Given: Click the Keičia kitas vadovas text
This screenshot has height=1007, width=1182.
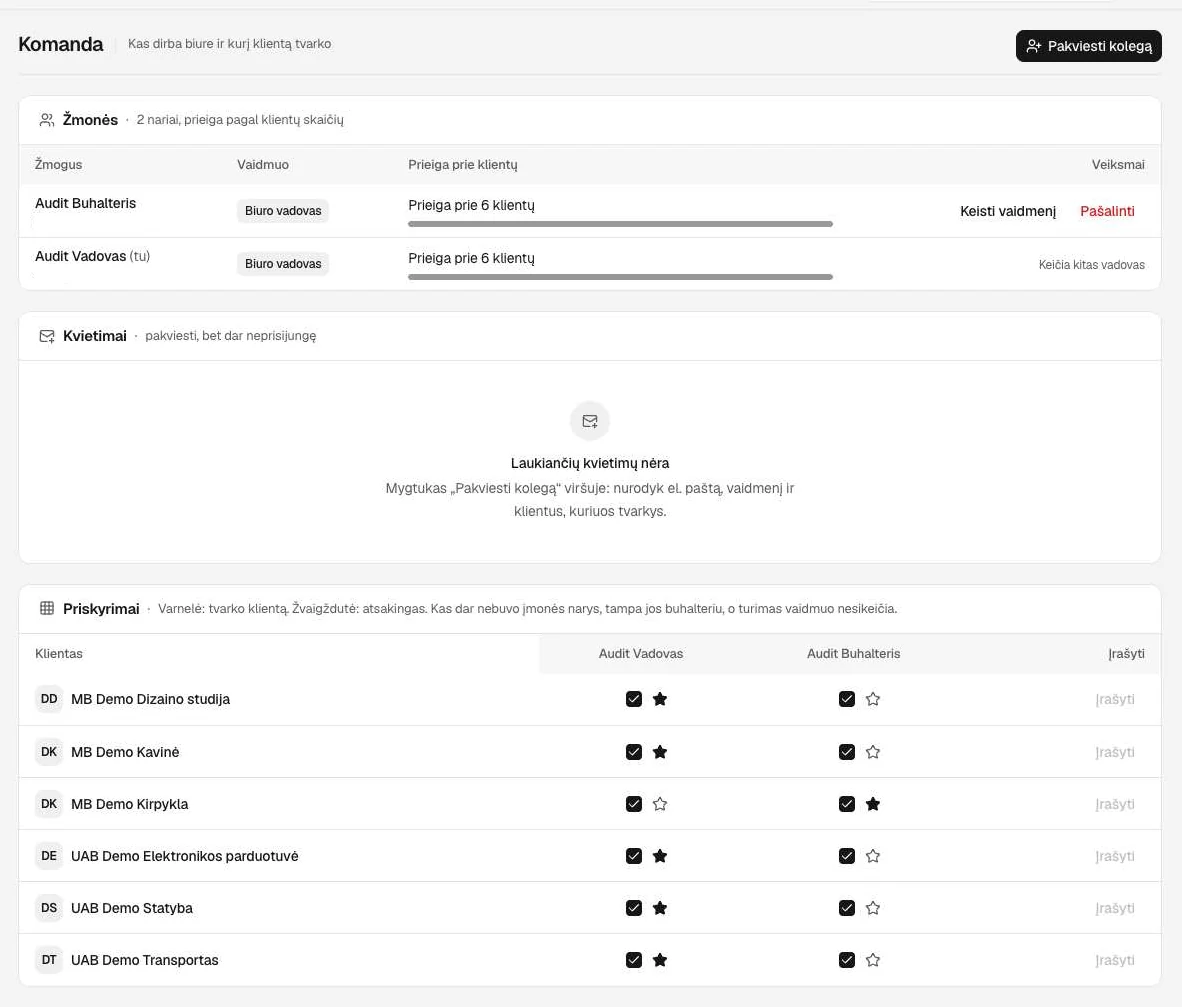Looking at the screenshot, I should [1092, 265].
